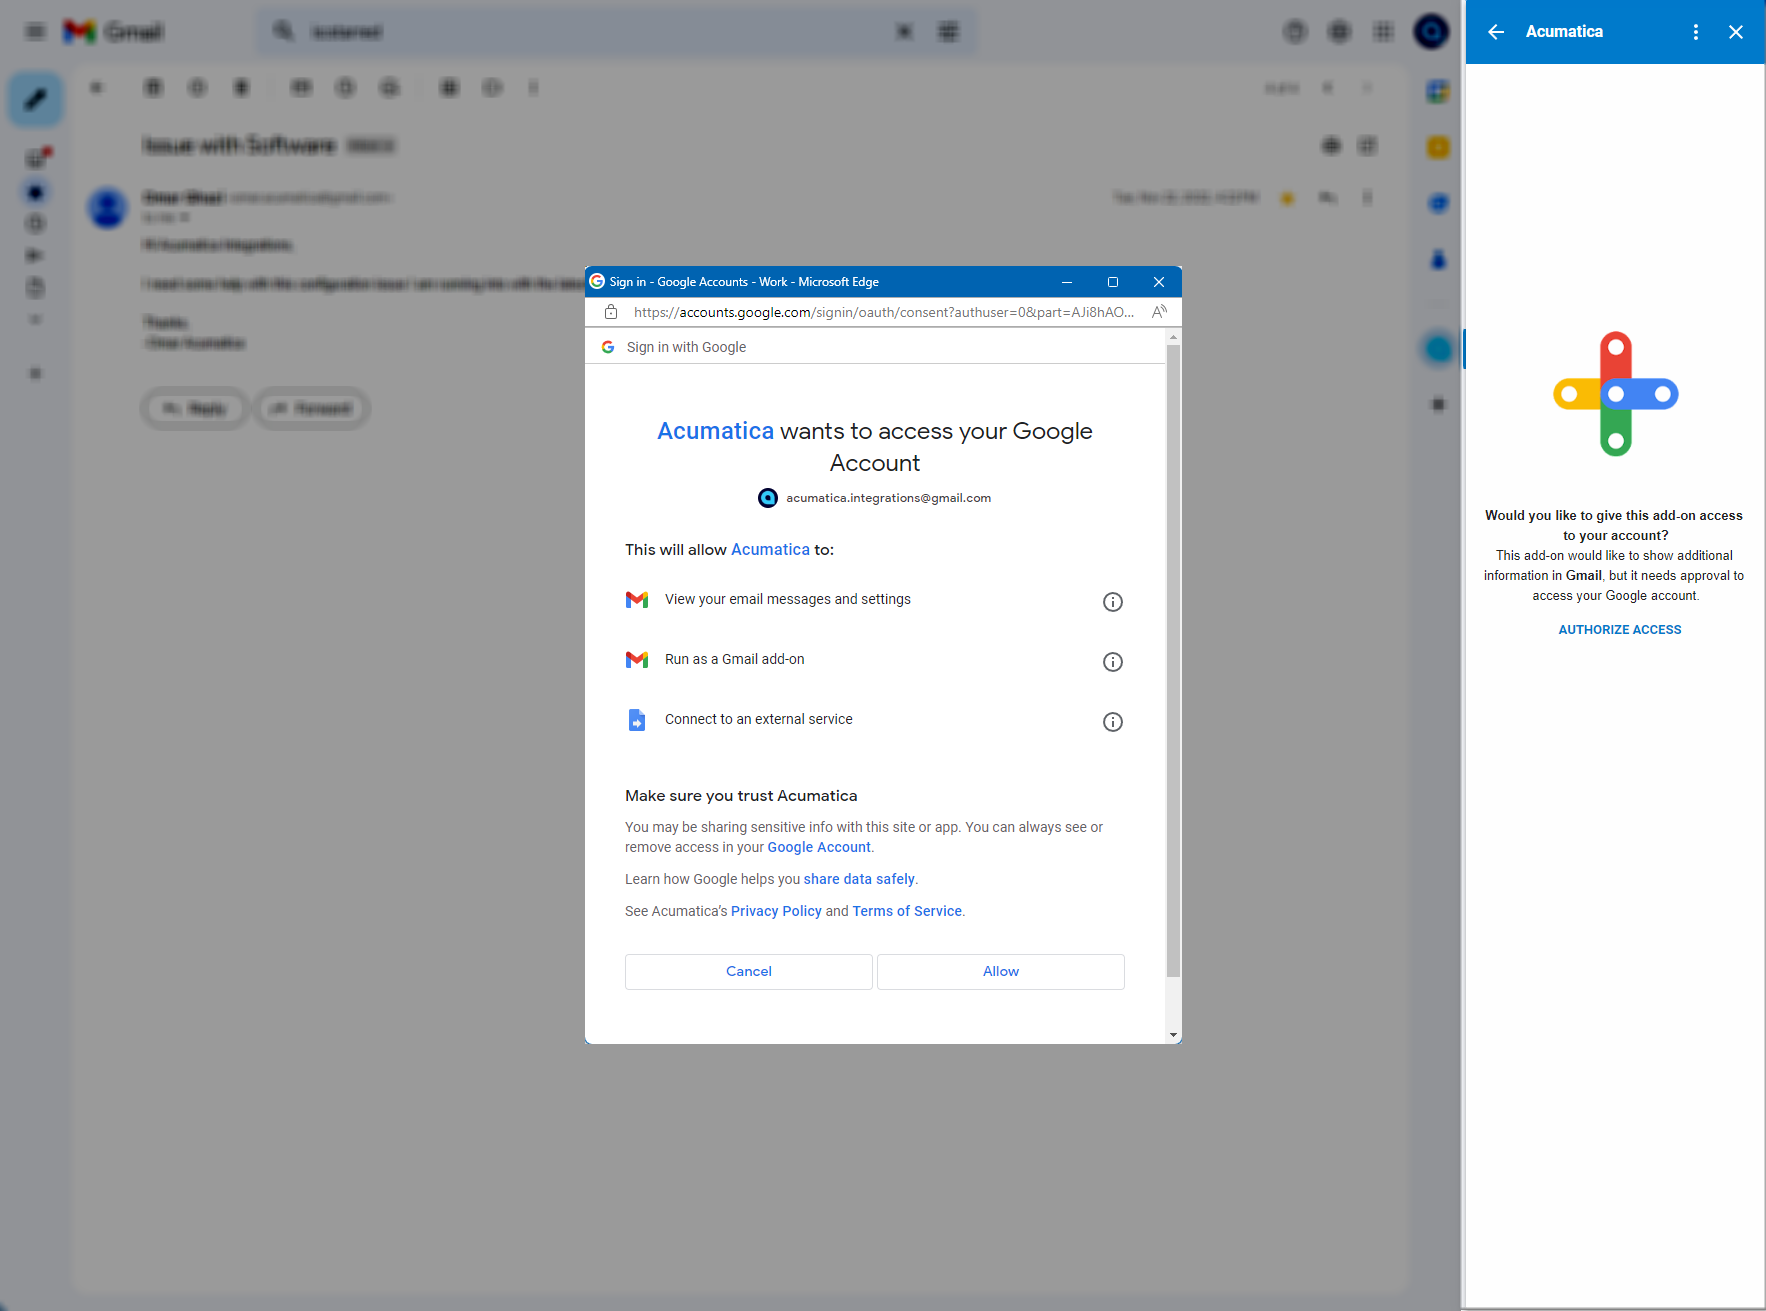Viewport: 1766px width, 1311px height.
Task: Click the Google logo in Sign in with Google bar
Action: [x=608, y=347]
